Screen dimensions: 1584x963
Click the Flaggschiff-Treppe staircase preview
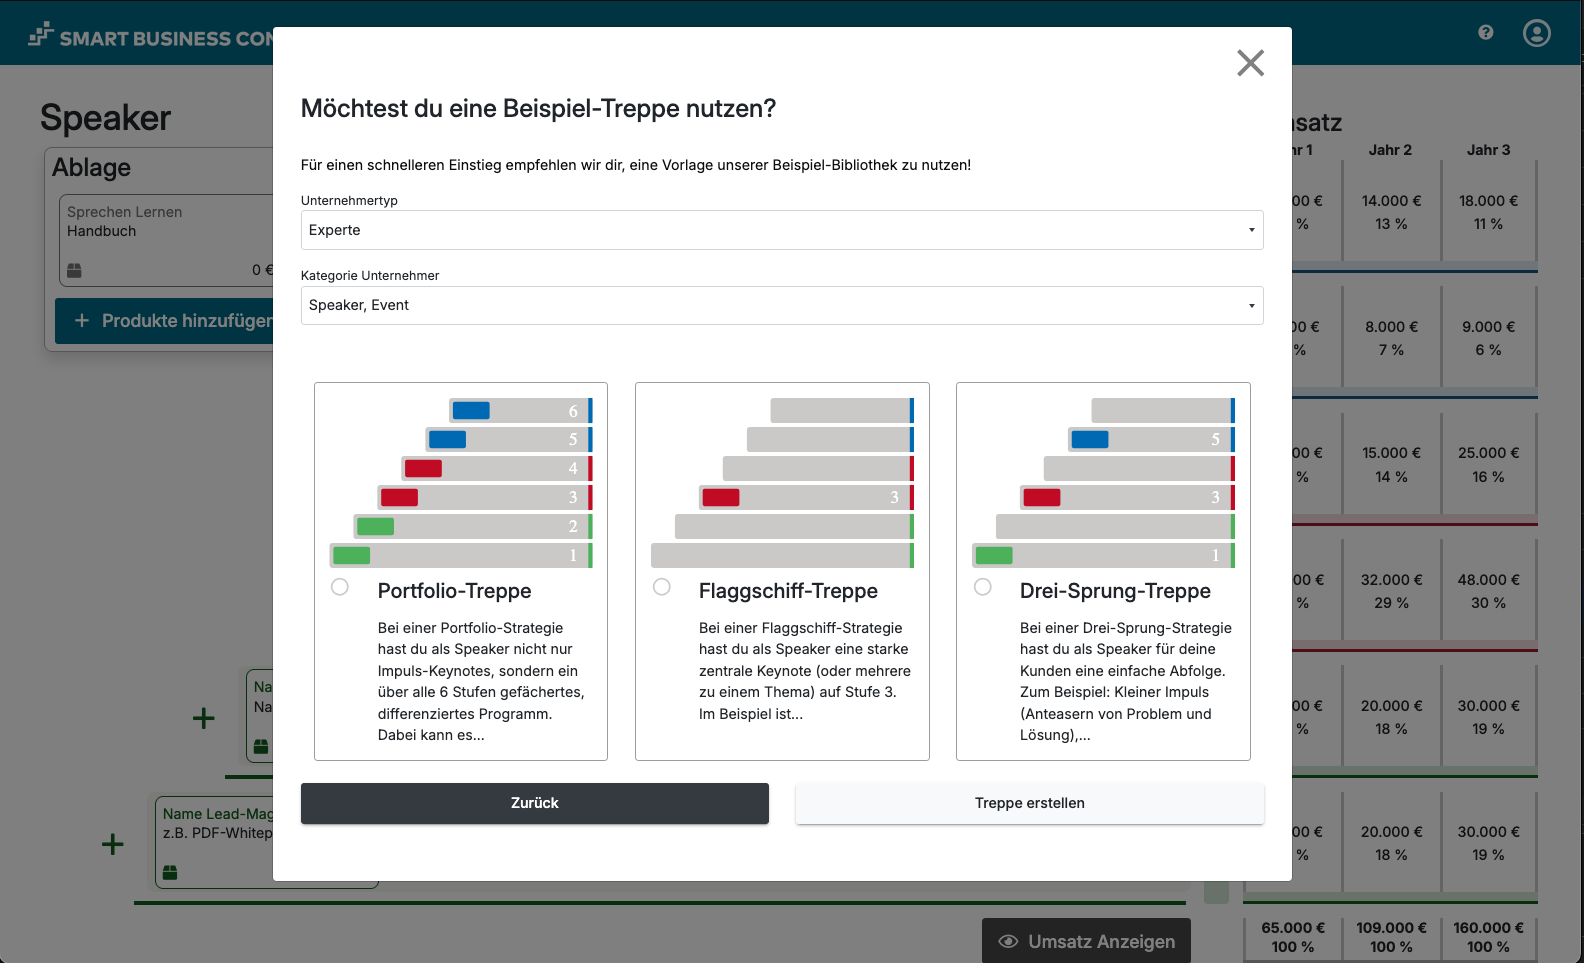click(782, 482)
